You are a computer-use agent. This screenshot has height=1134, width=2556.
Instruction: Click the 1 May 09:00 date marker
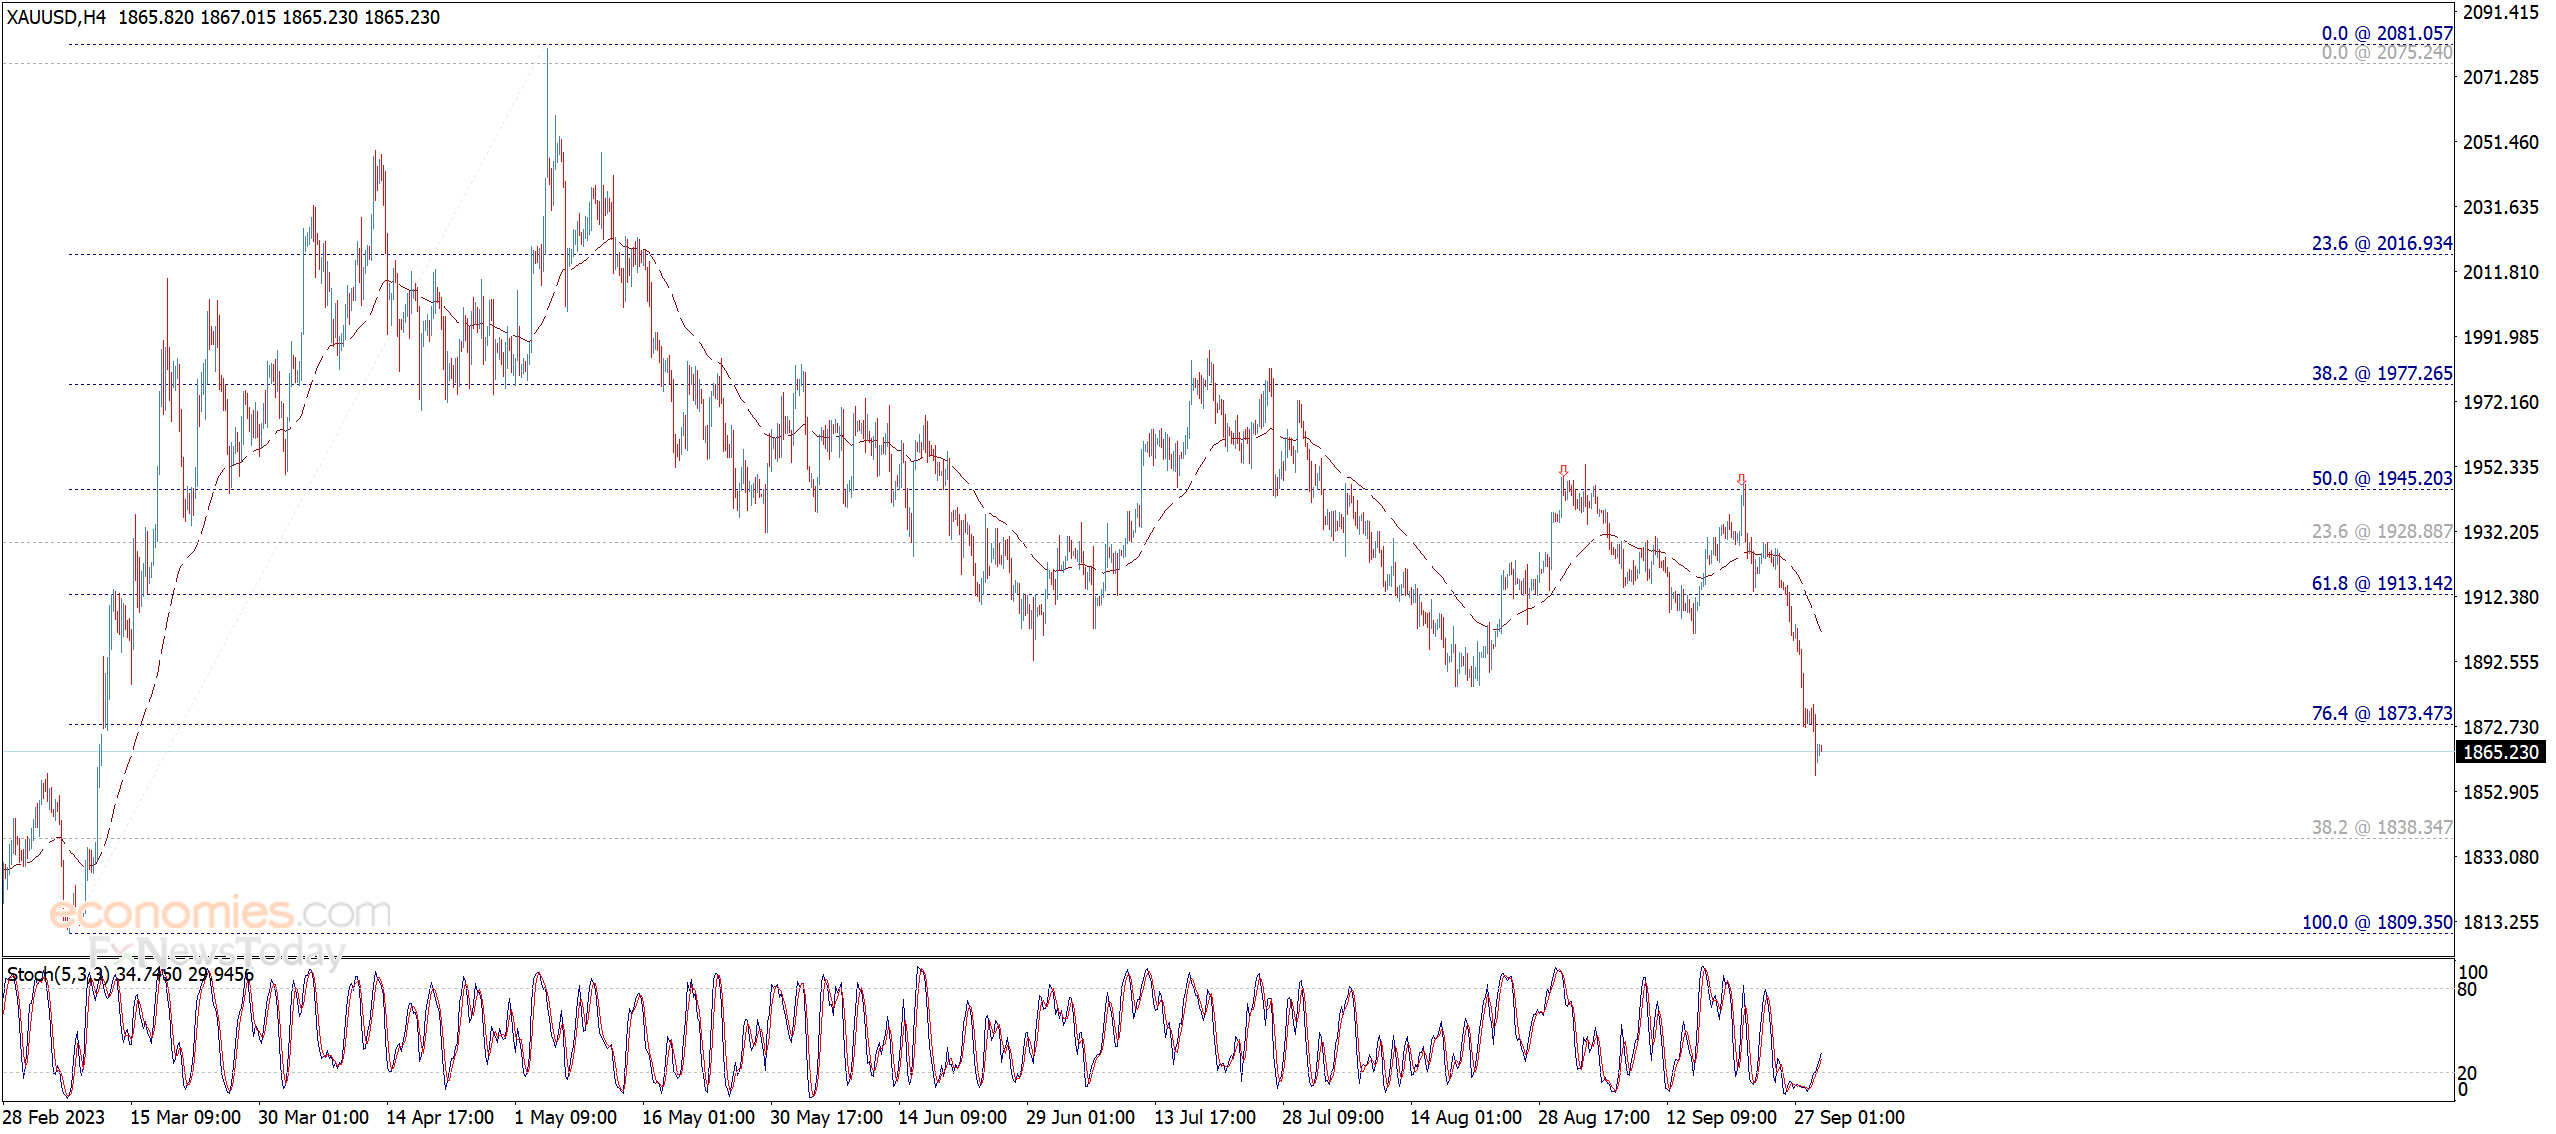[565, 1117]
